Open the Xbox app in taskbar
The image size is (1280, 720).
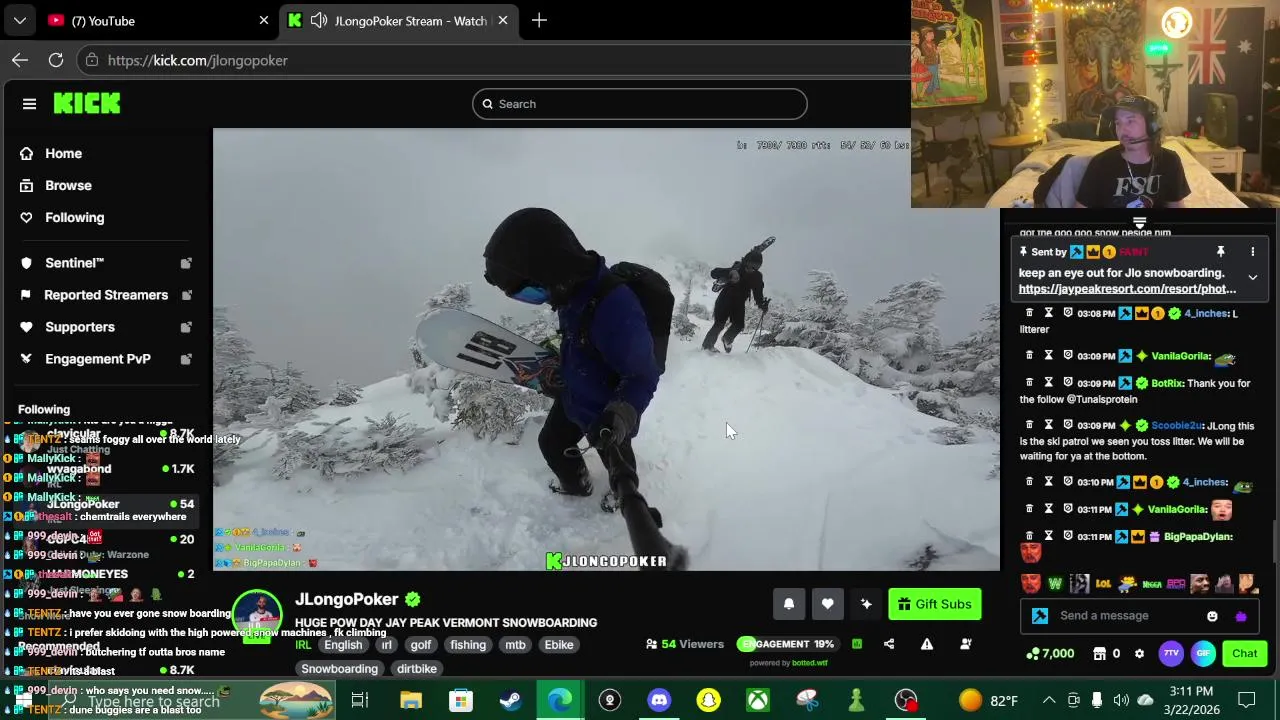758,700
